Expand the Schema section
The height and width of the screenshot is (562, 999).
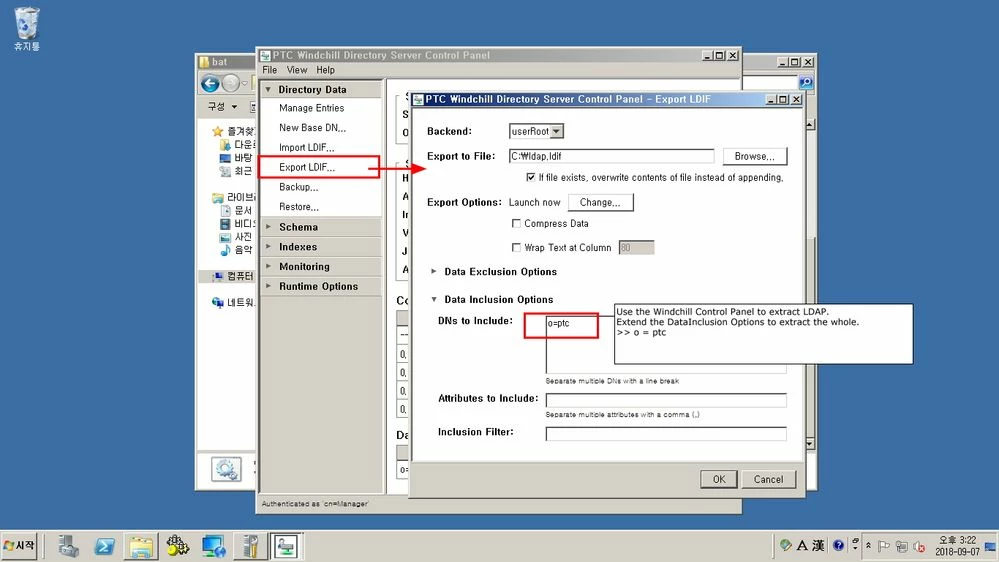pos(268,227)
